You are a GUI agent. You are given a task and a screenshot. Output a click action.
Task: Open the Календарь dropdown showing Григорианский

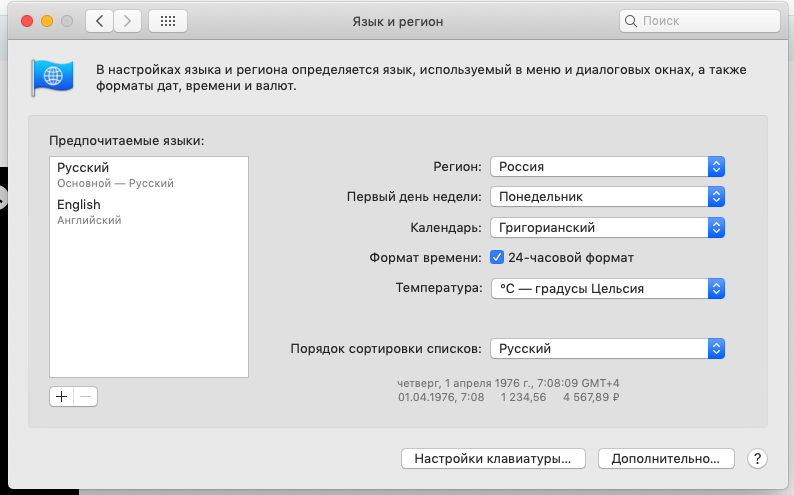607,228
